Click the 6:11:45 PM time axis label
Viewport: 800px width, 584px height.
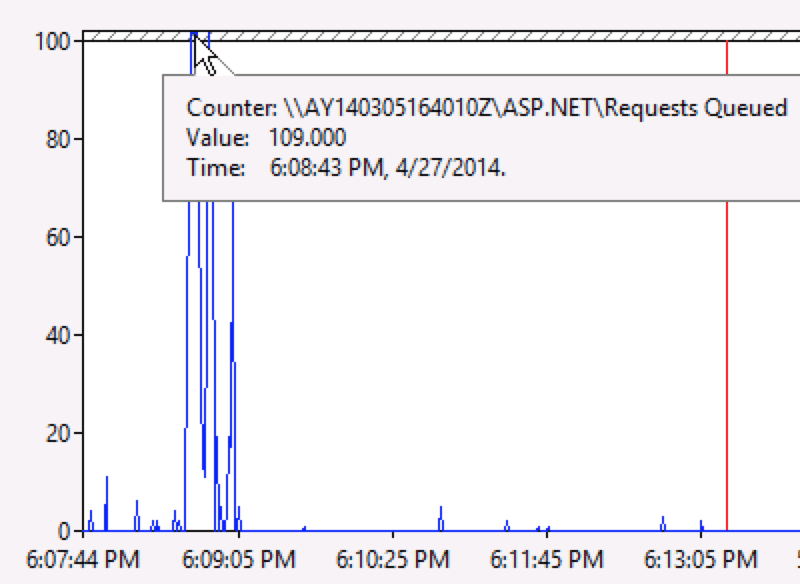pos(547,560)
